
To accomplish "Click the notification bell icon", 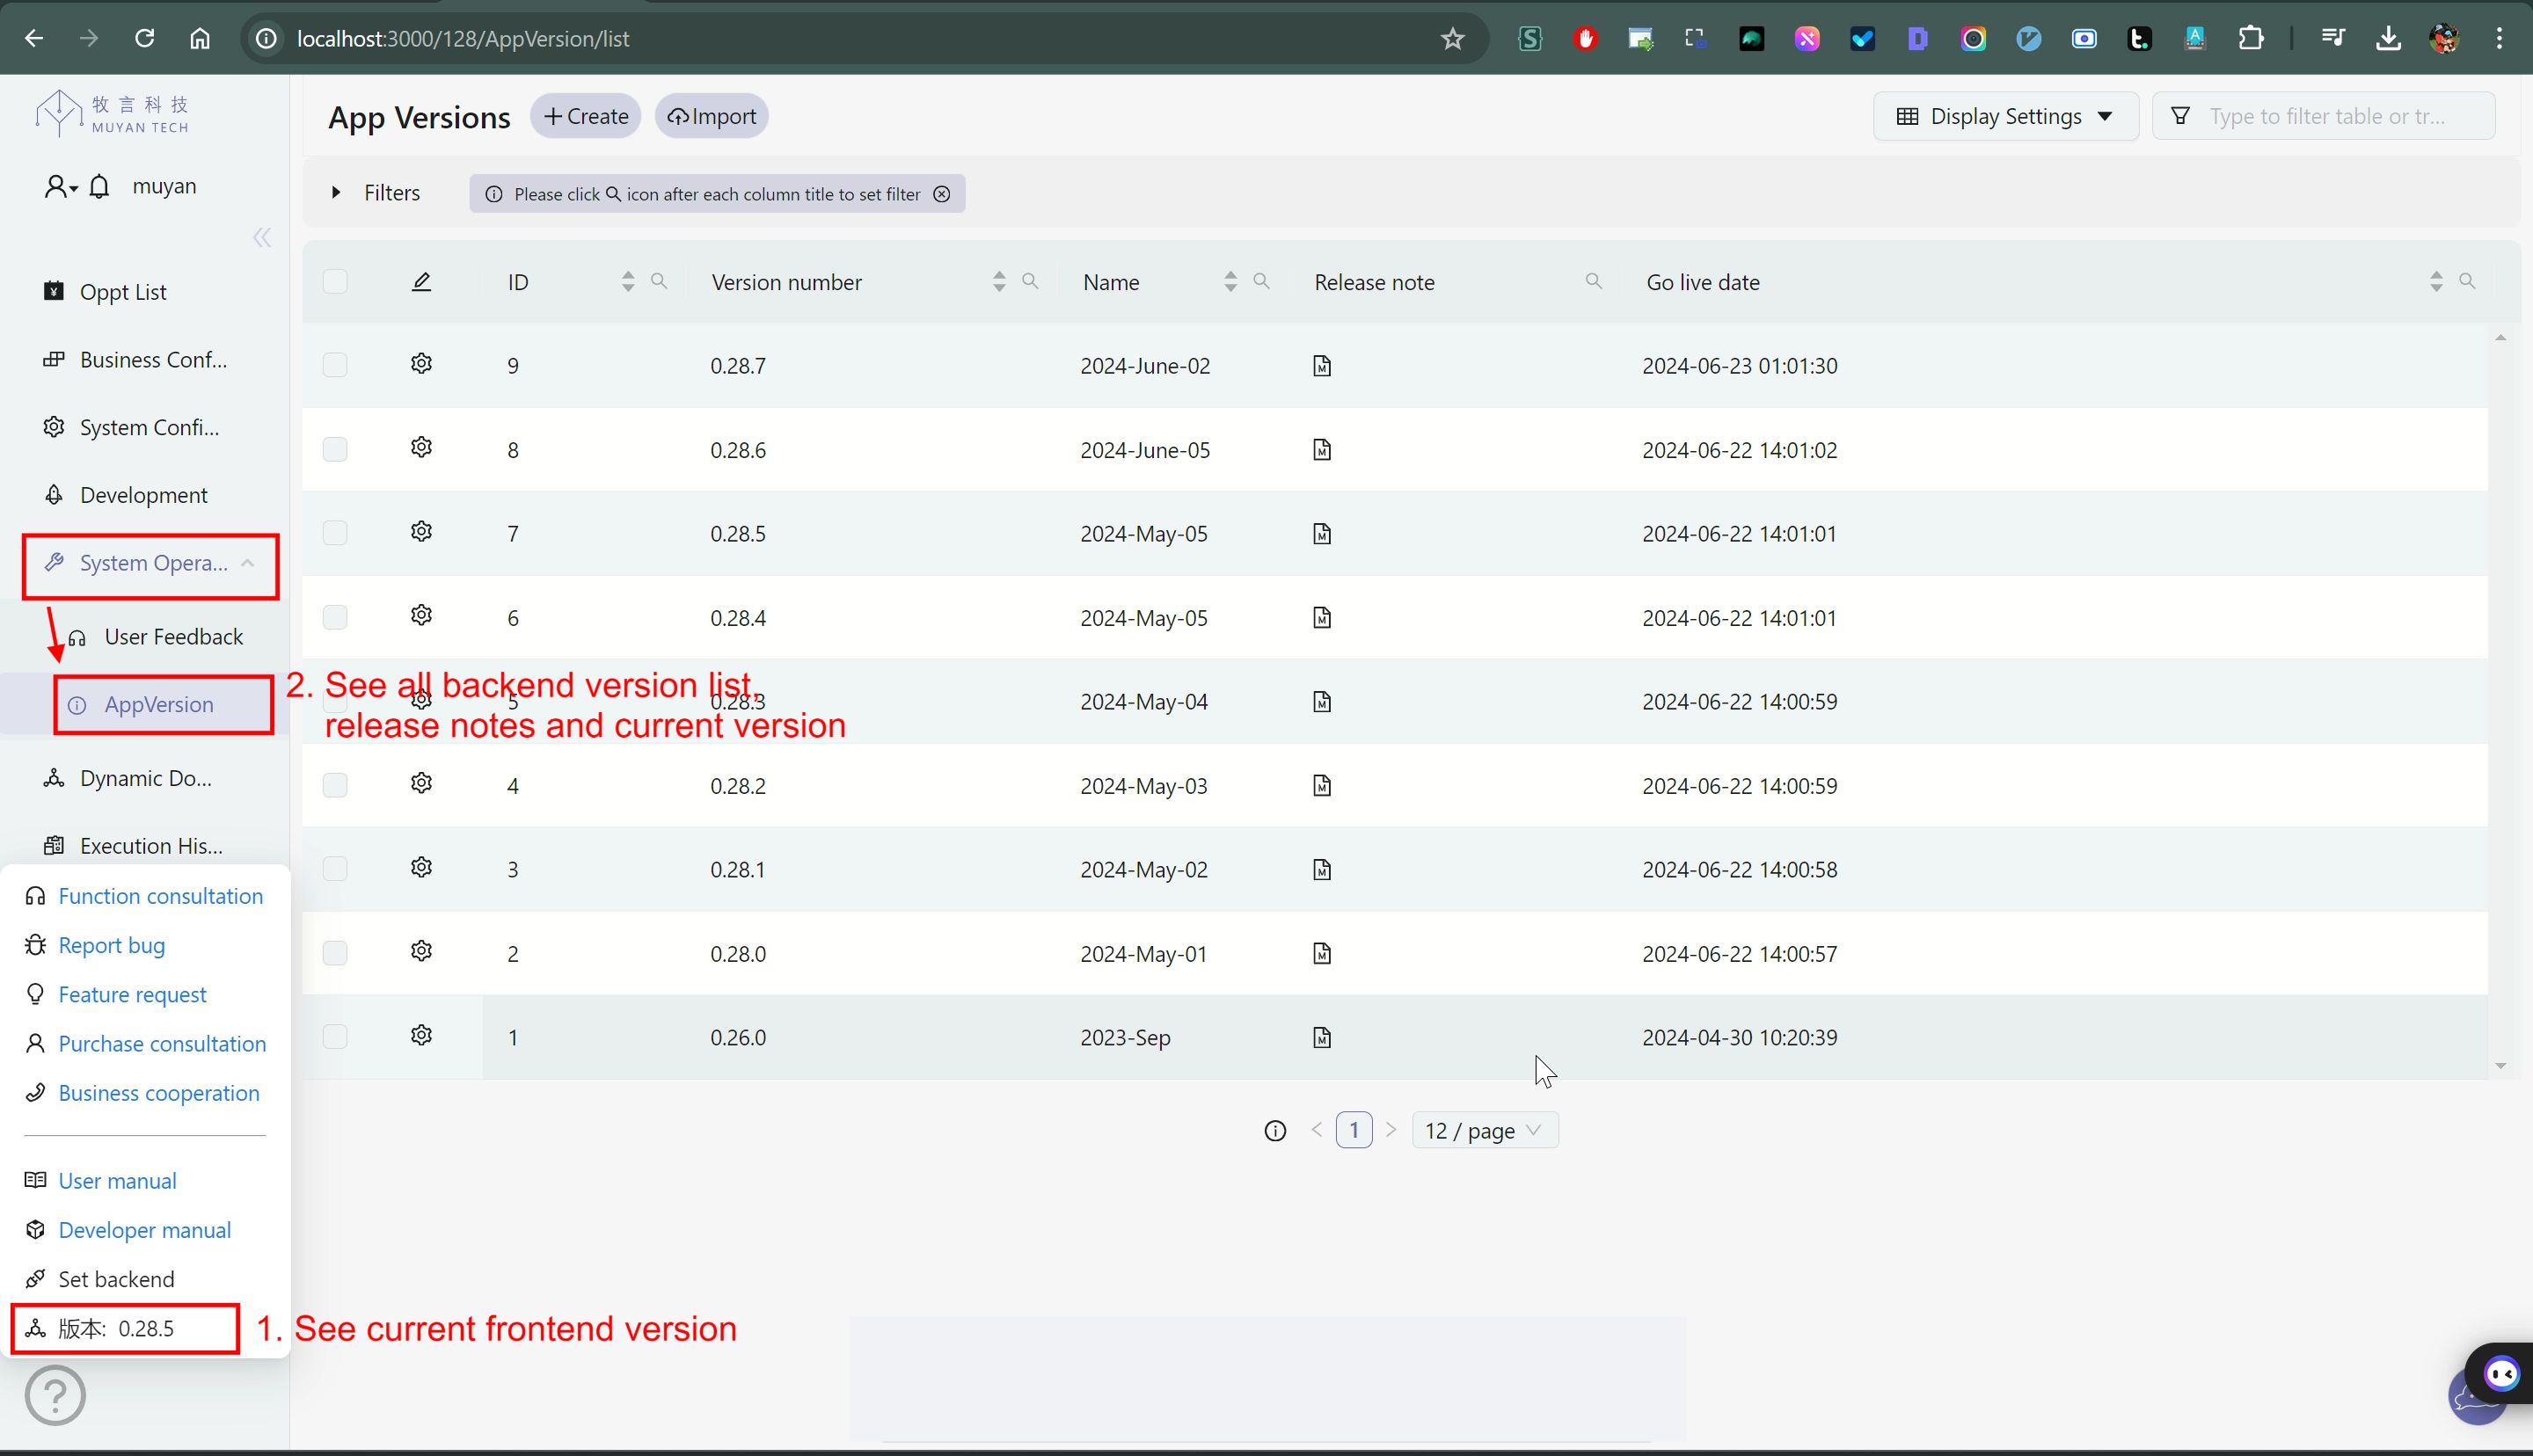I will click(99, 187).
